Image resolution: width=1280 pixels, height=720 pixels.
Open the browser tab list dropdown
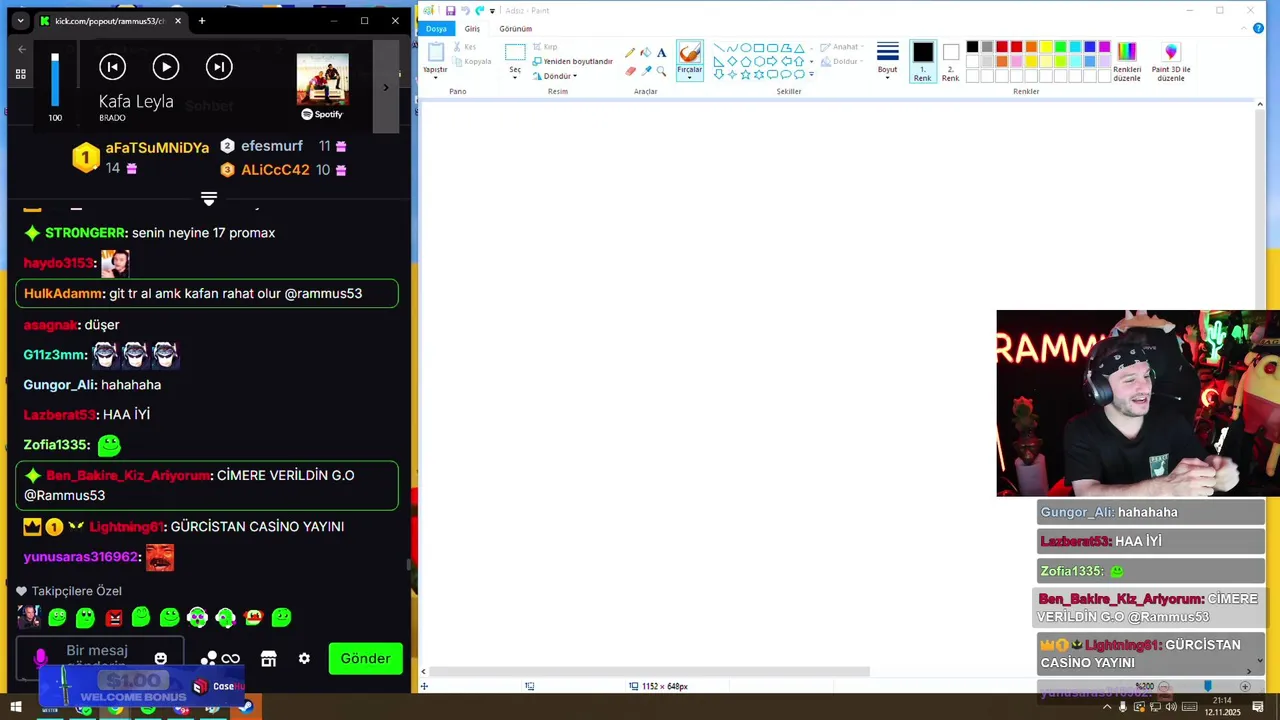pos(20,21)
